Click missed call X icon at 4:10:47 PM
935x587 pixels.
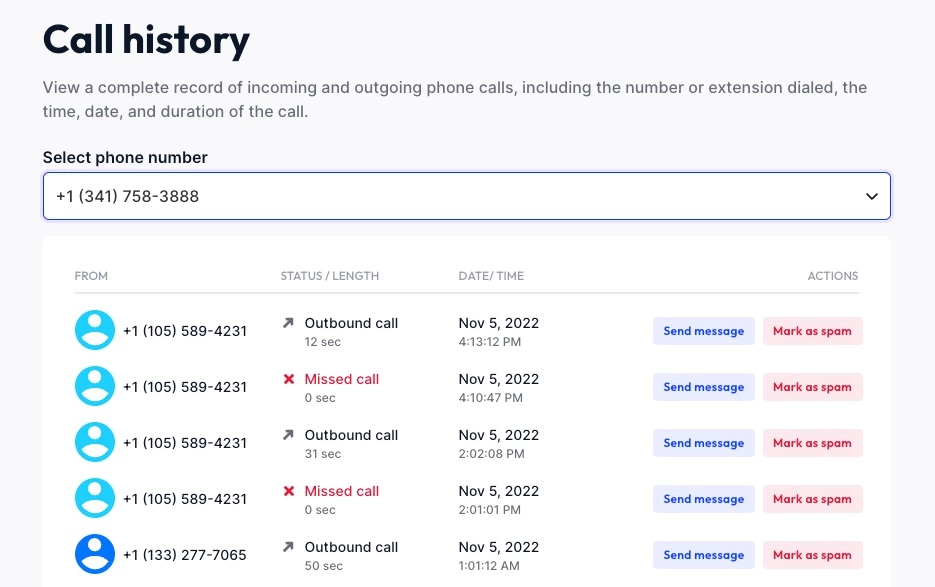coord(289,379)
